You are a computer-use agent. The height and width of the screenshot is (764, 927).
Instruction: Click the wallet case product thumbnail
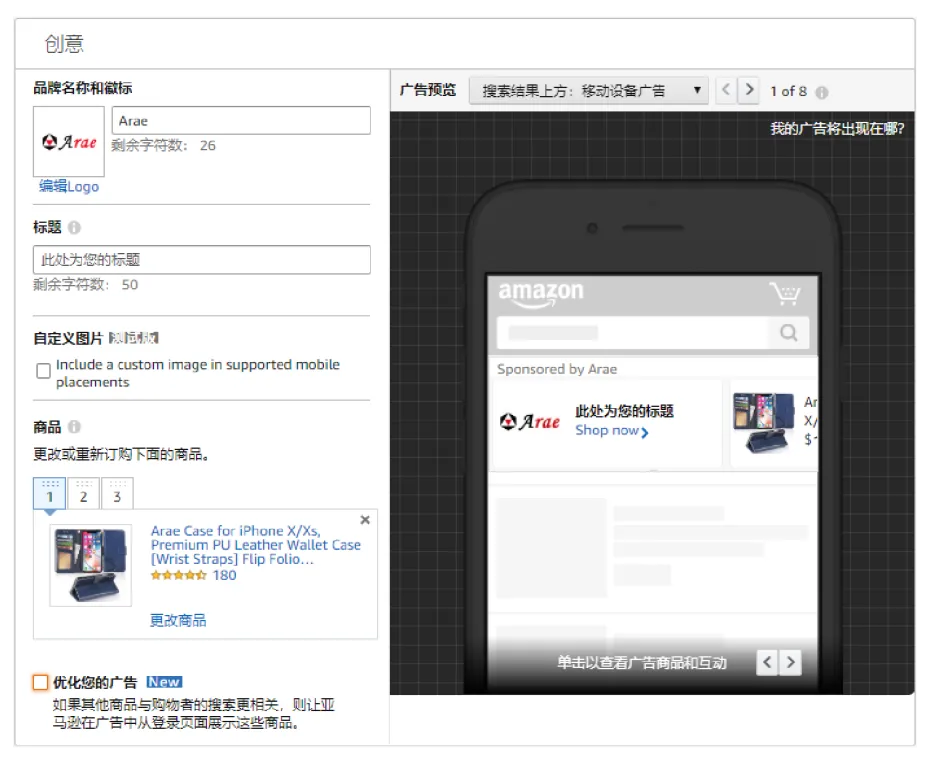[90, 565]
